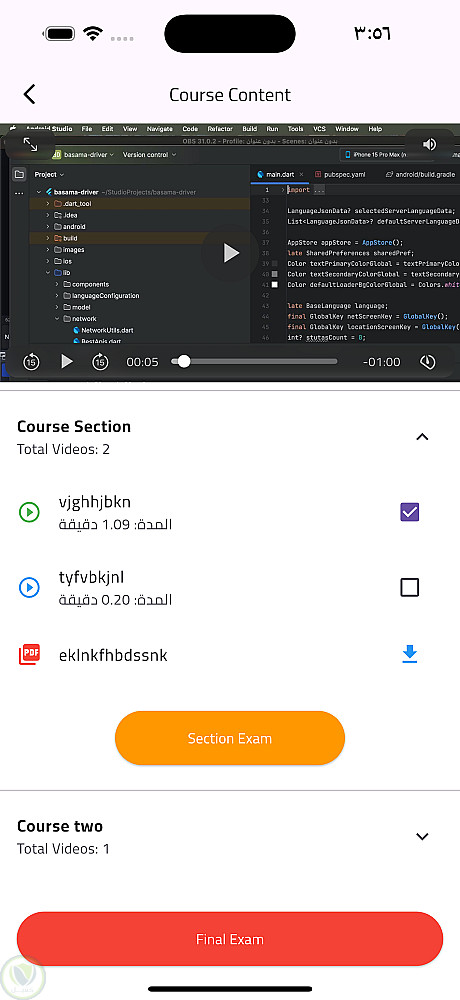This screenshot has height=1000, width=460.
Task: Check the tyfvbkjnl video checkbox
Action: (x=410, y=587)
